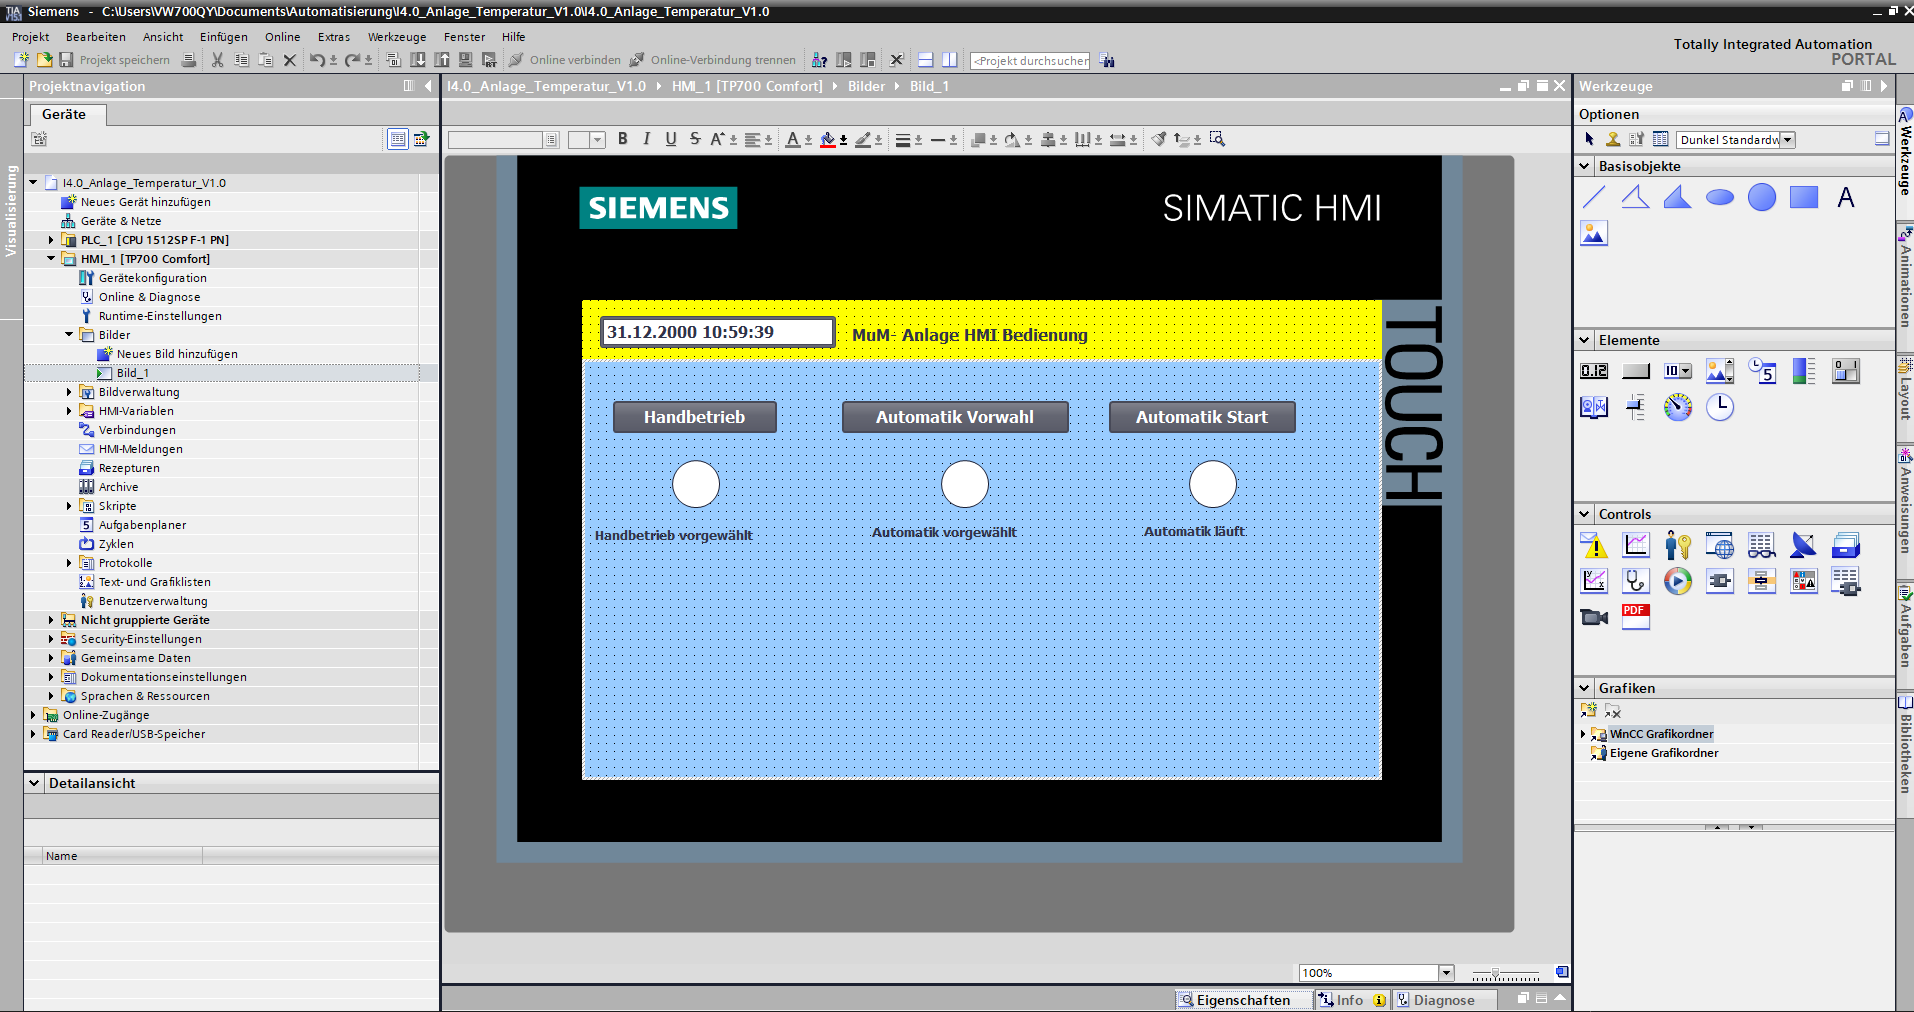Click the Handbetrieb button
This screenshot has width=1914, height=1012.
tap(694, 417)
